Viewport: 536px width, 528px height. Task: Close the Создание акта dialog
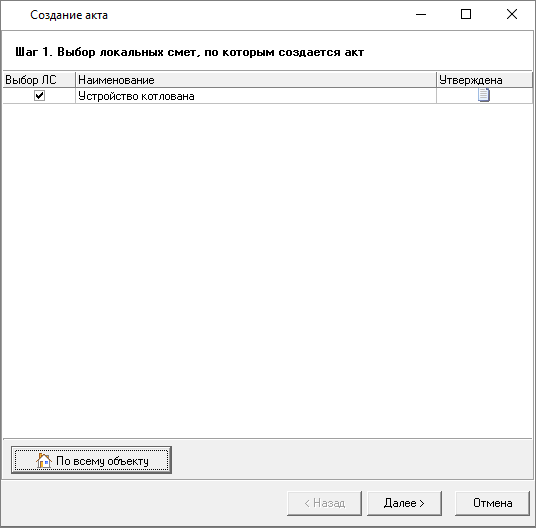pos(512,15)
